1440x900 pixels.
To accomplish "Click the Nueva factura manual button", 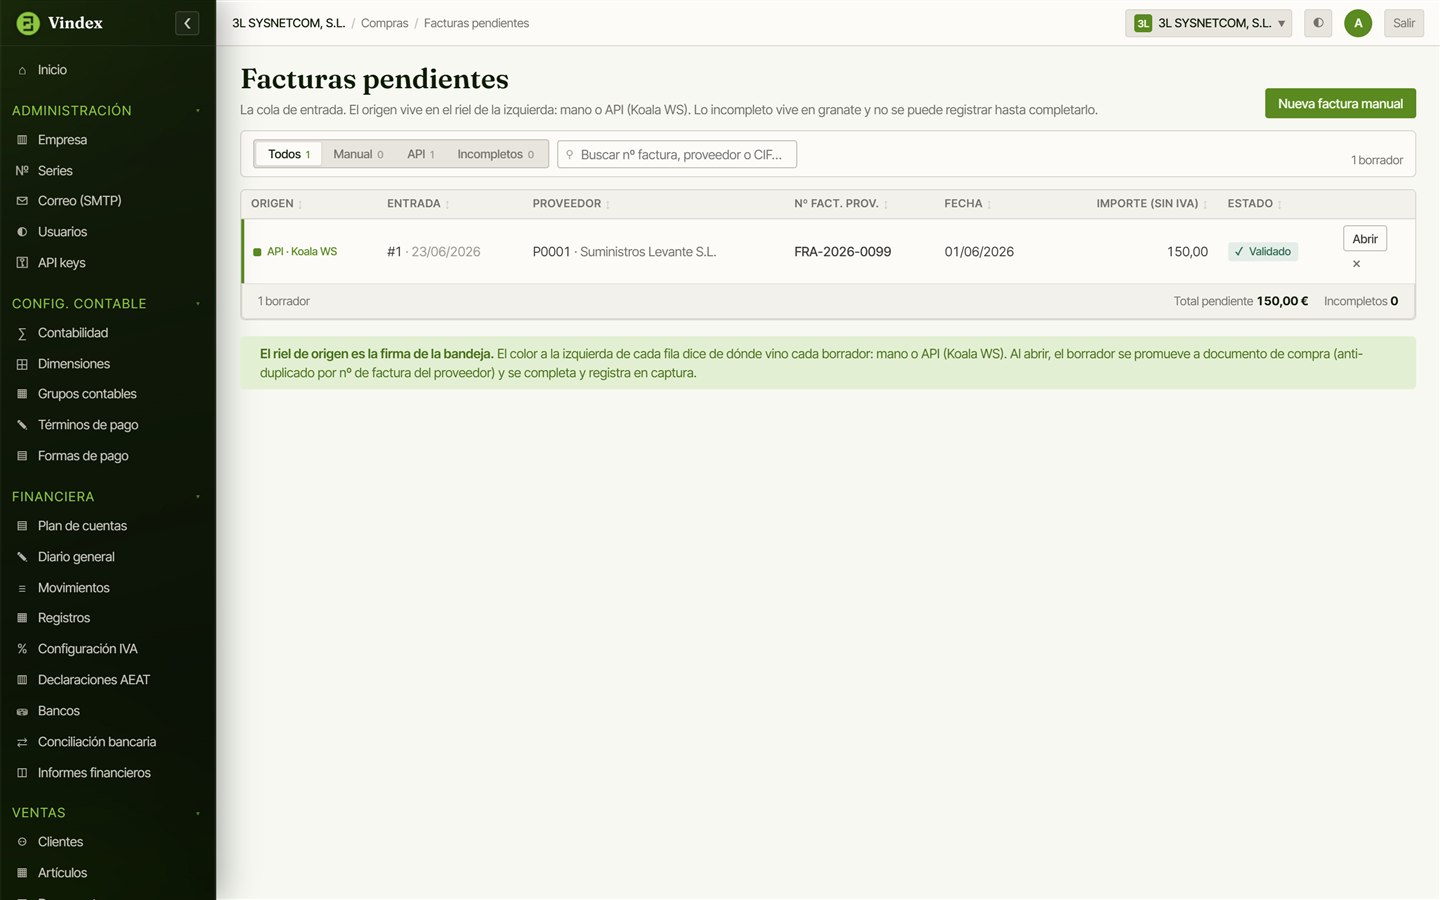I will tap(1340, 104).
